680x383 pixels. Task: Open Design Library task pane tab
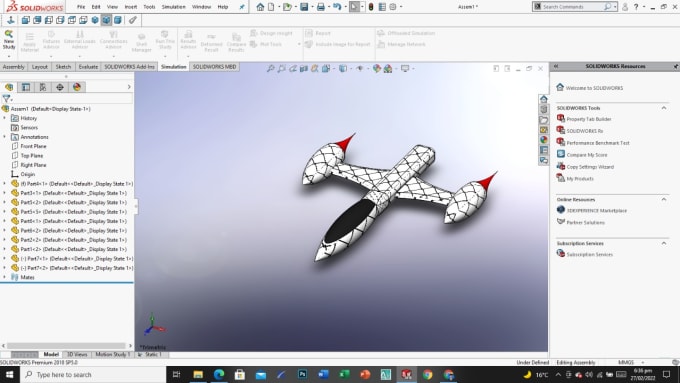click(x=543, y=109)
